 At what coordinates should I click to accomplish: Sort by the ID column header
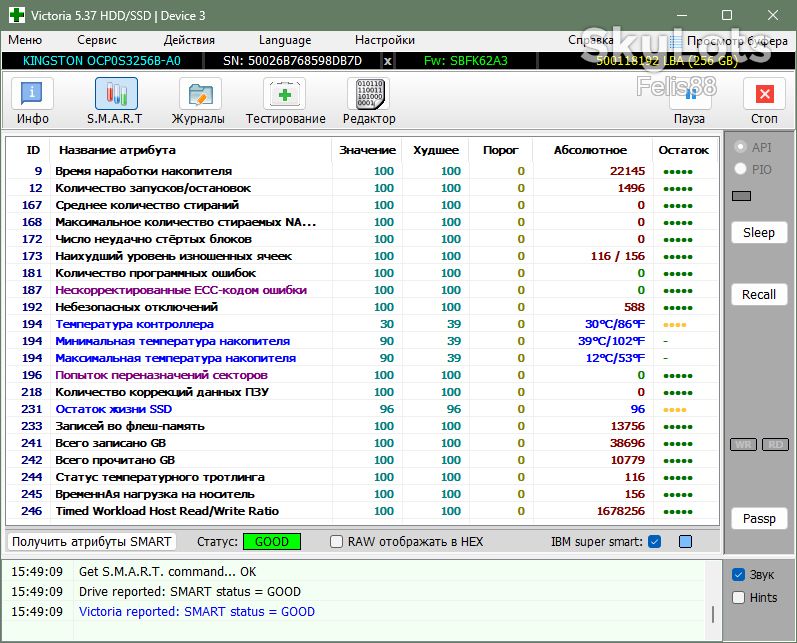pos(33,150)
